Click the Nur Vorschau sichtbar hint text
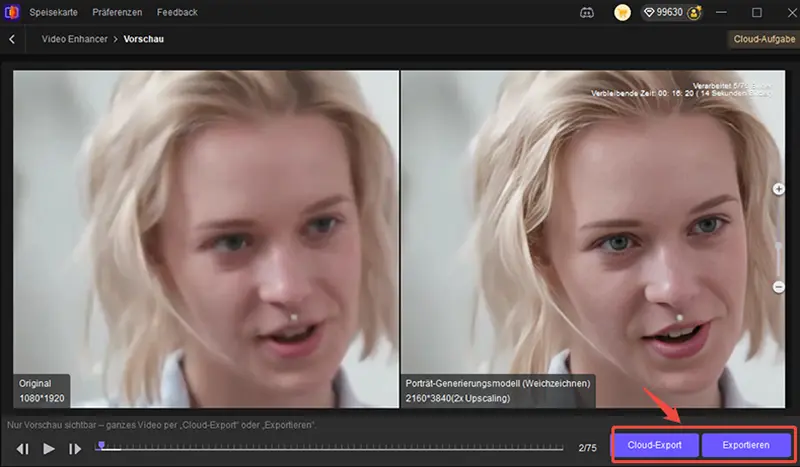The width and height of the screenshot is (800, 467). tap(161, 425)
